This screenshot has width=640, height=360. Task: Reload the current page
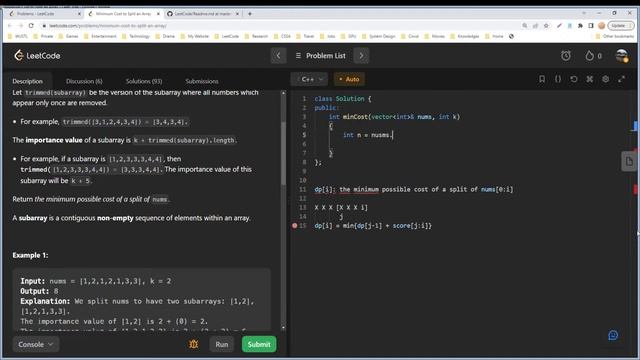click(x=31, y=25)
